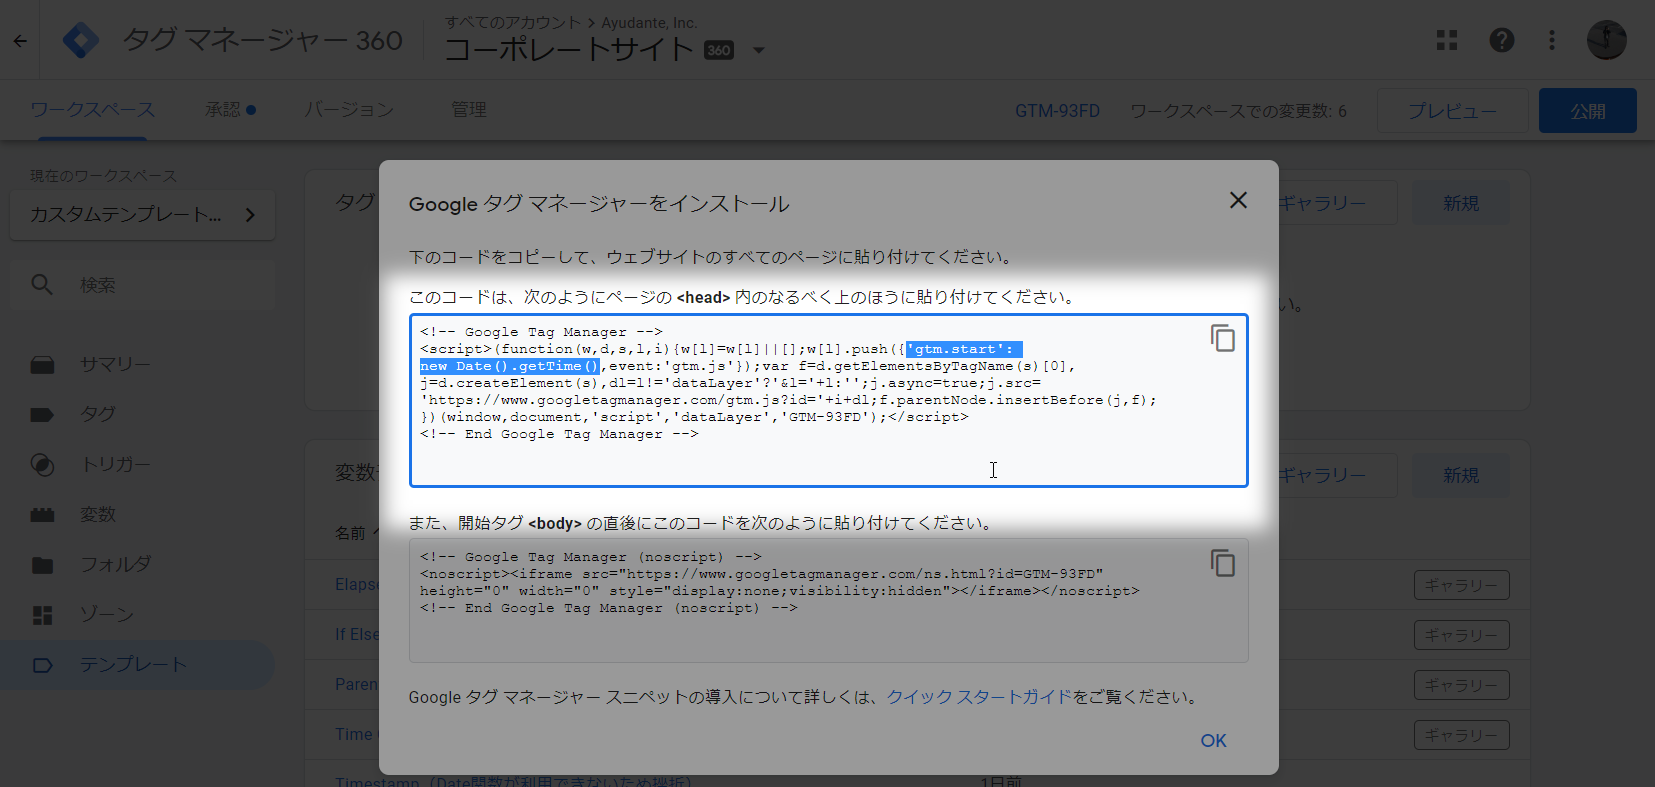Open the more options vertical dots
This screenshot has width=1655, height=787.
[x=1552, y=40]
